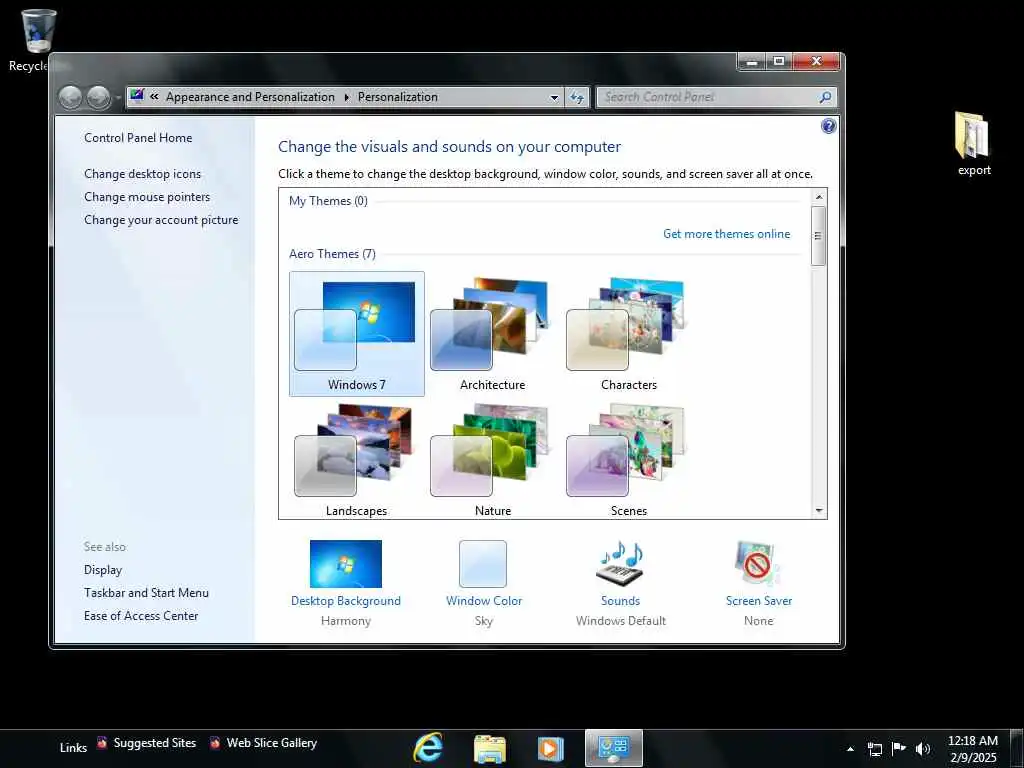Image resolution: width=1024 pixels, height=768 pixels.
Task: Show hidden tray icons arrow
Action: [x=850, y=749]
